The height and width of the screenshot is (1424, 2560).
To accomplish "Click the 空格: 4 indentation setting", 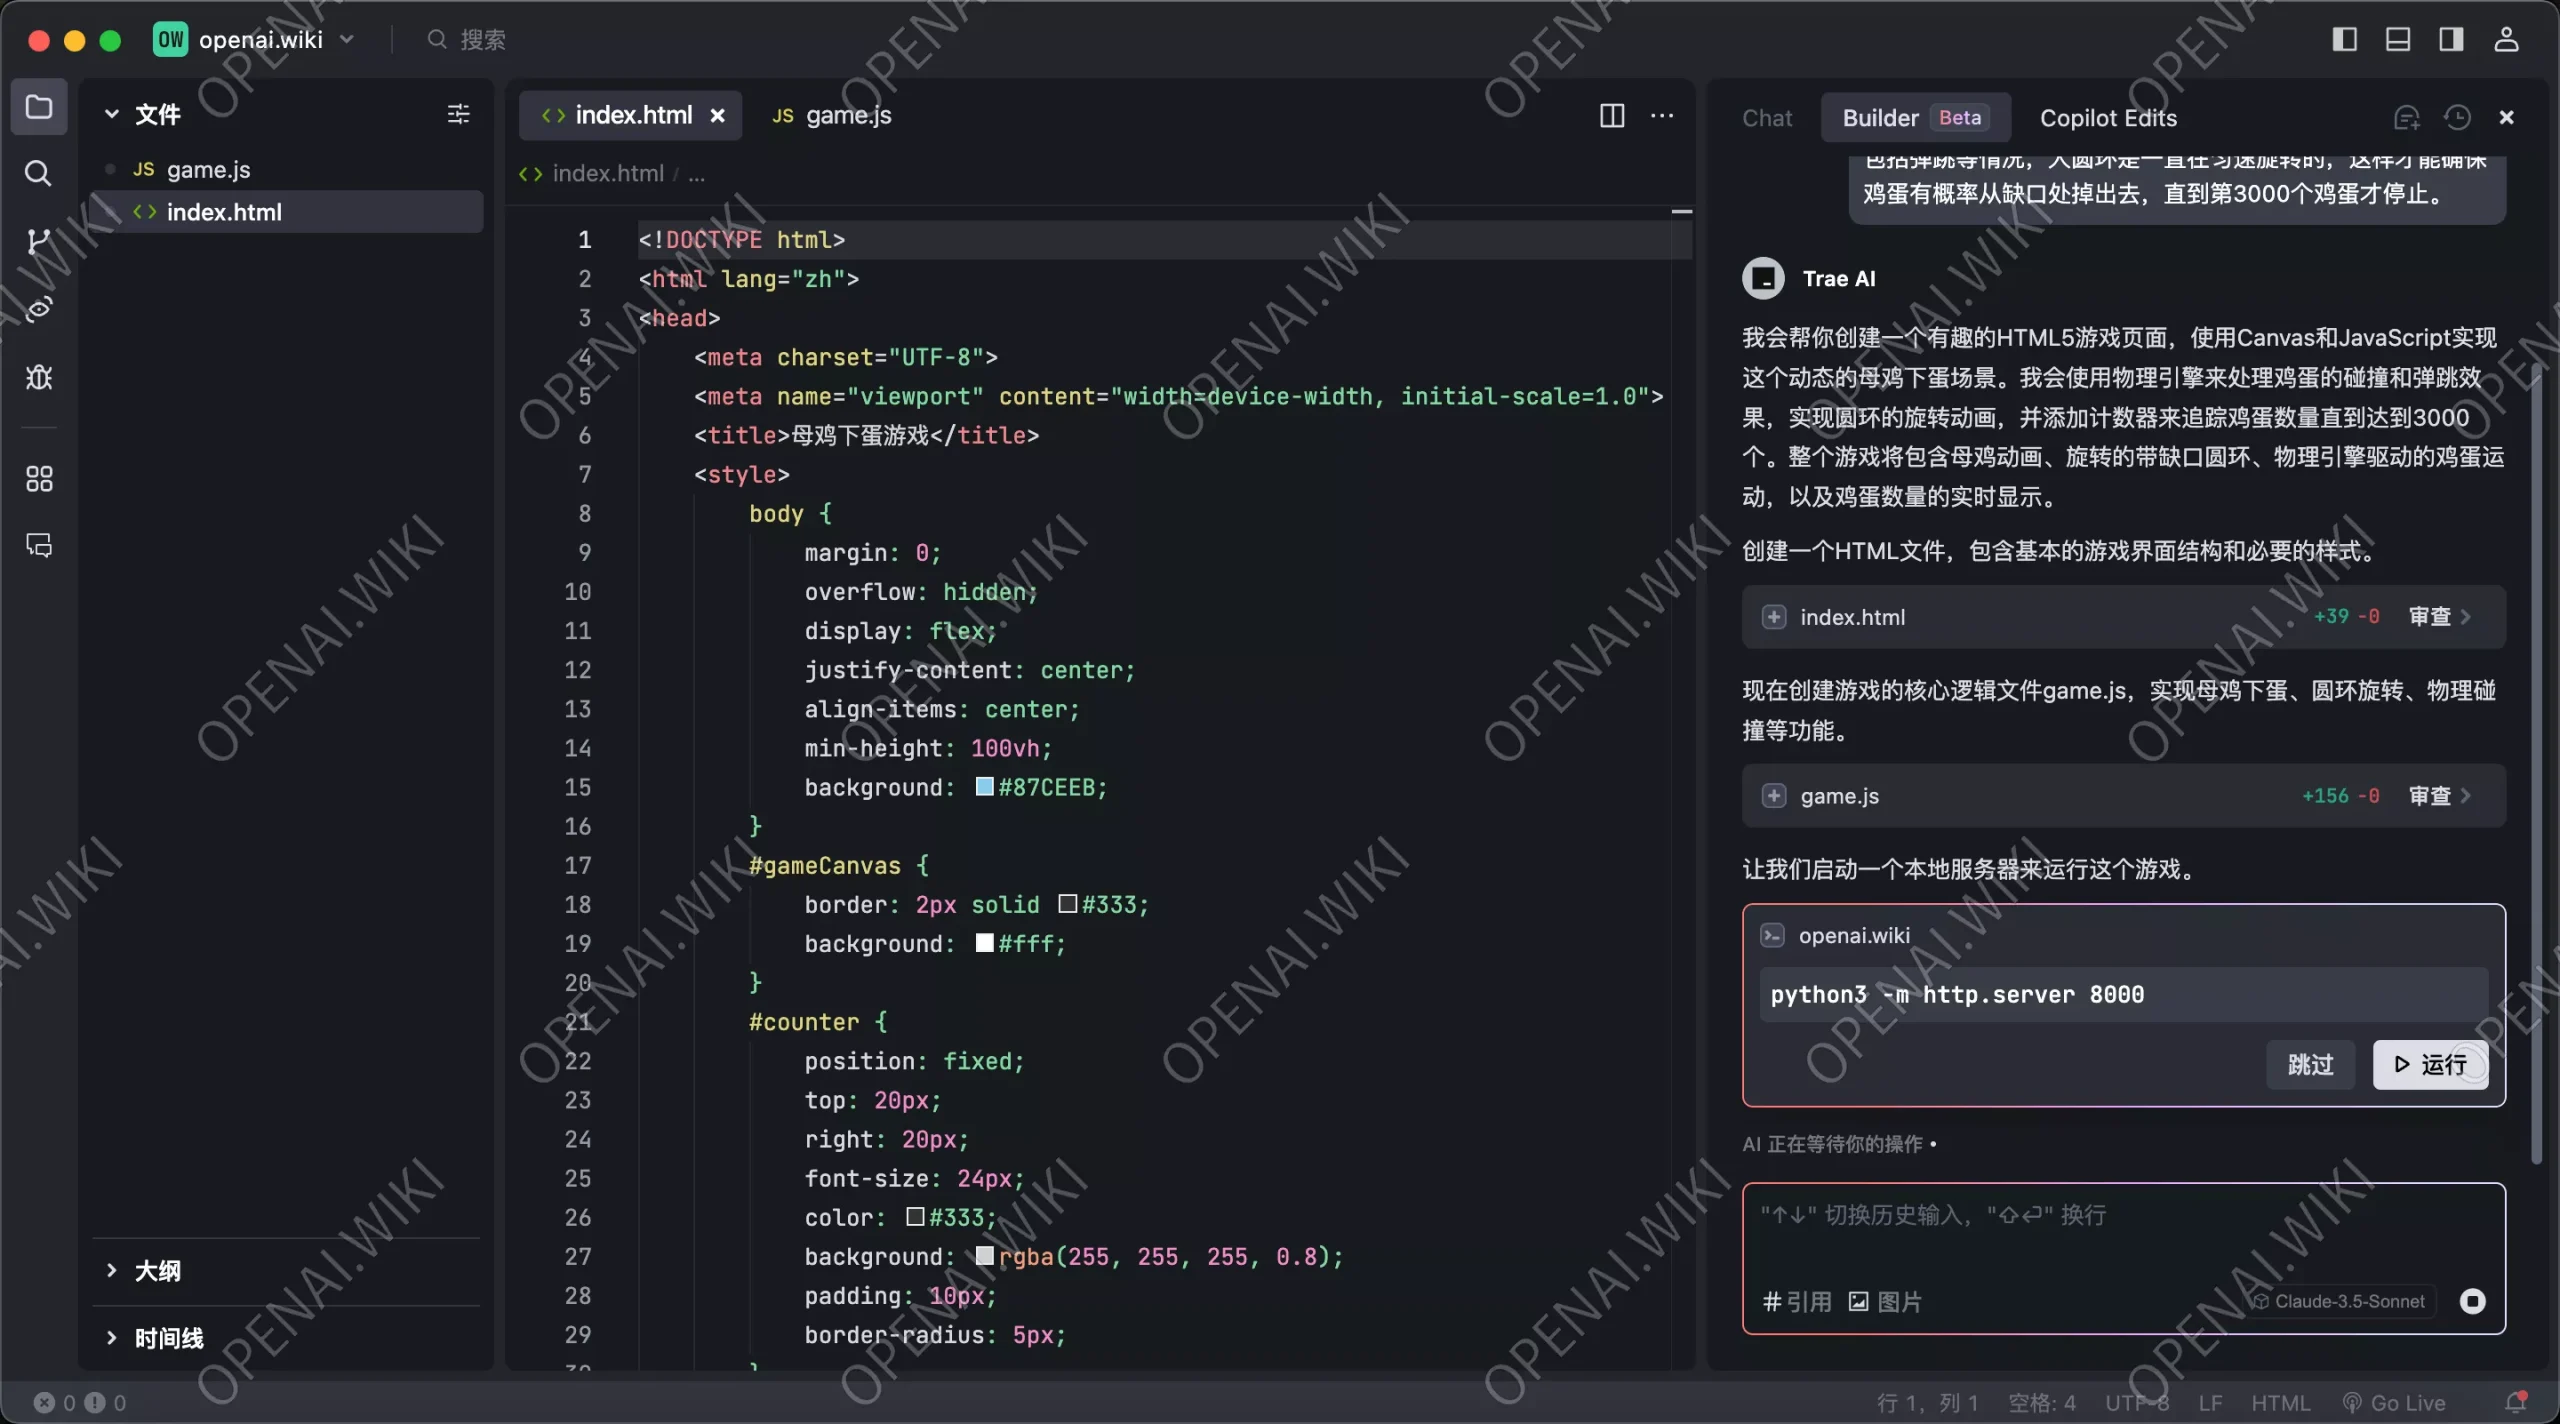I will (2042, 1403).
